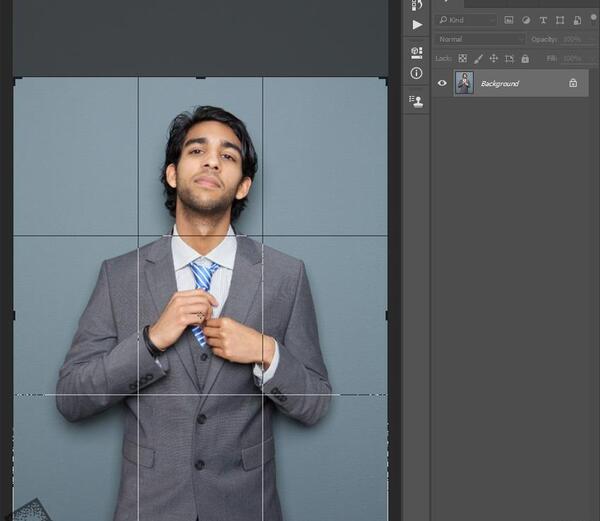Filter layers by shape layers icon
The height and width of the screenshot is (521, 600).
(560, 20)
